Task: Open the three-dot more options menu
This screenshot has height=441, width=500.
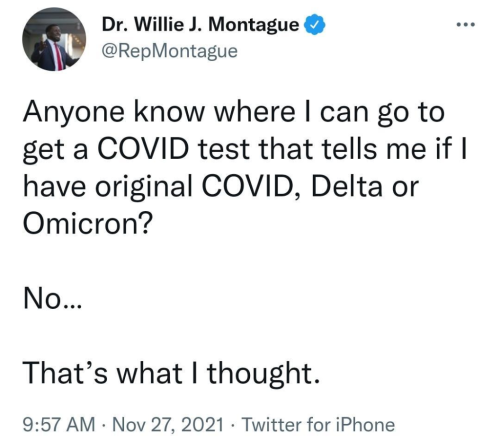Action: pos(465,24)
